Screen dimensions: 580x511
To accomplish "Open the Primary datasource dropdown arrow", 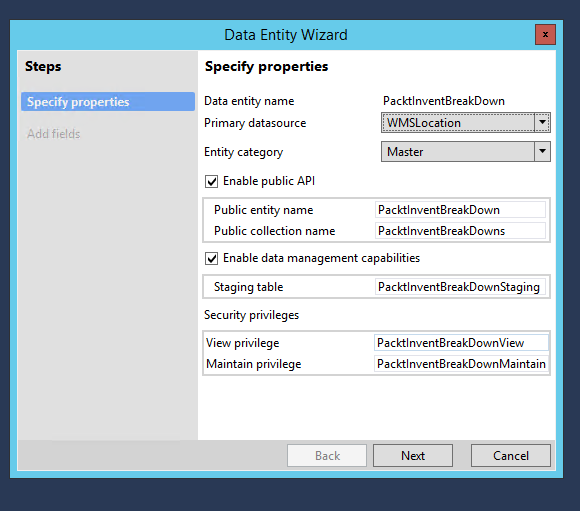I will pos(542,122).
